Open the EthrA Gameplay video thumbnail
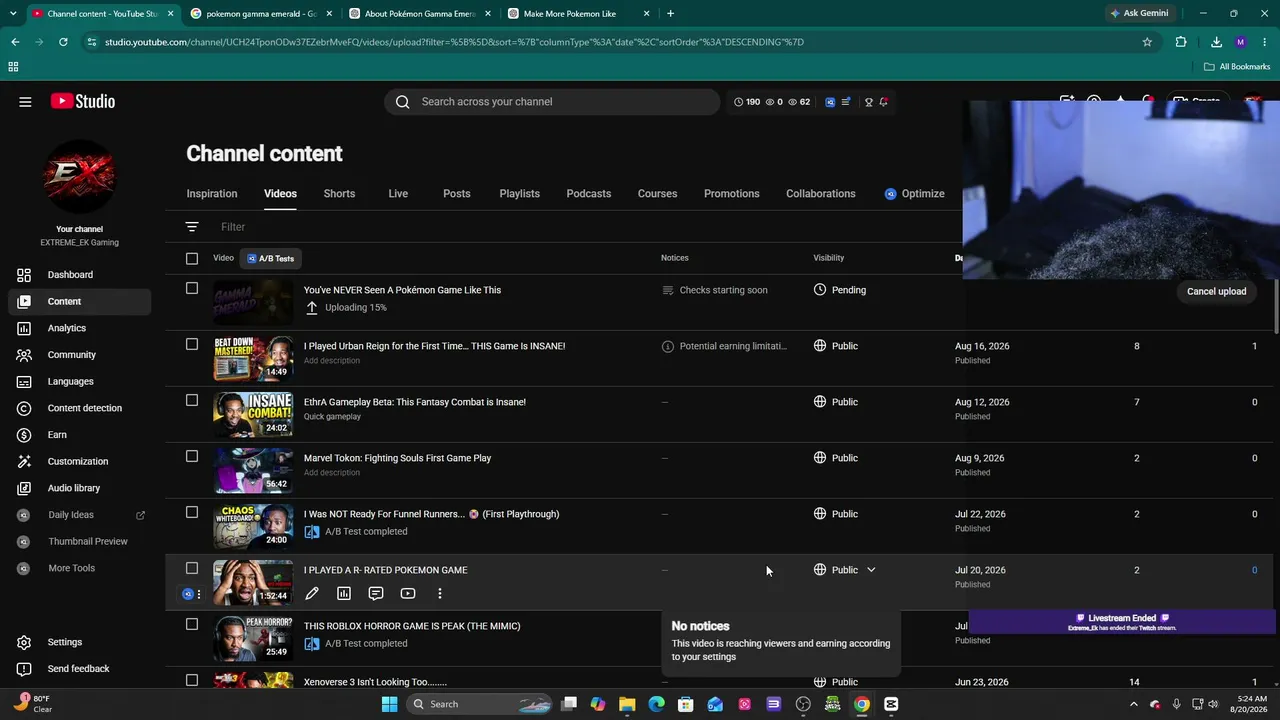The height and width of the screenshot is (720, 1280). coord(253,413)
